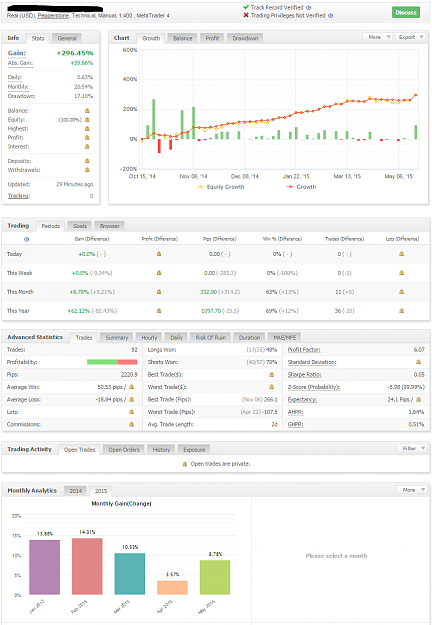The height and width of the screenshot is (625, 432).
Task: Click lock icon beside Commissions
Action: coord(132,425)
